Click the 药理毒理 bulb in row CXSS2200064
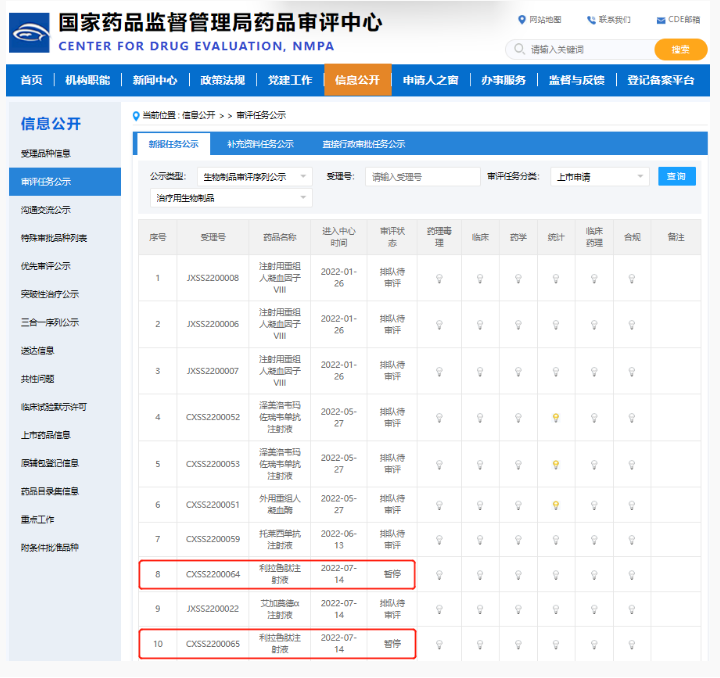 [x=439, y=575]
